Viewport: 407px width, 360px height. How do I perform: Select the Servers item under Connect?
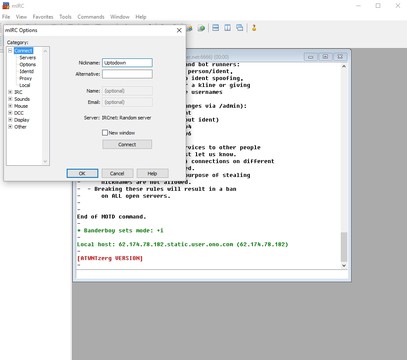pyautogui.click(x=27, y=58)
